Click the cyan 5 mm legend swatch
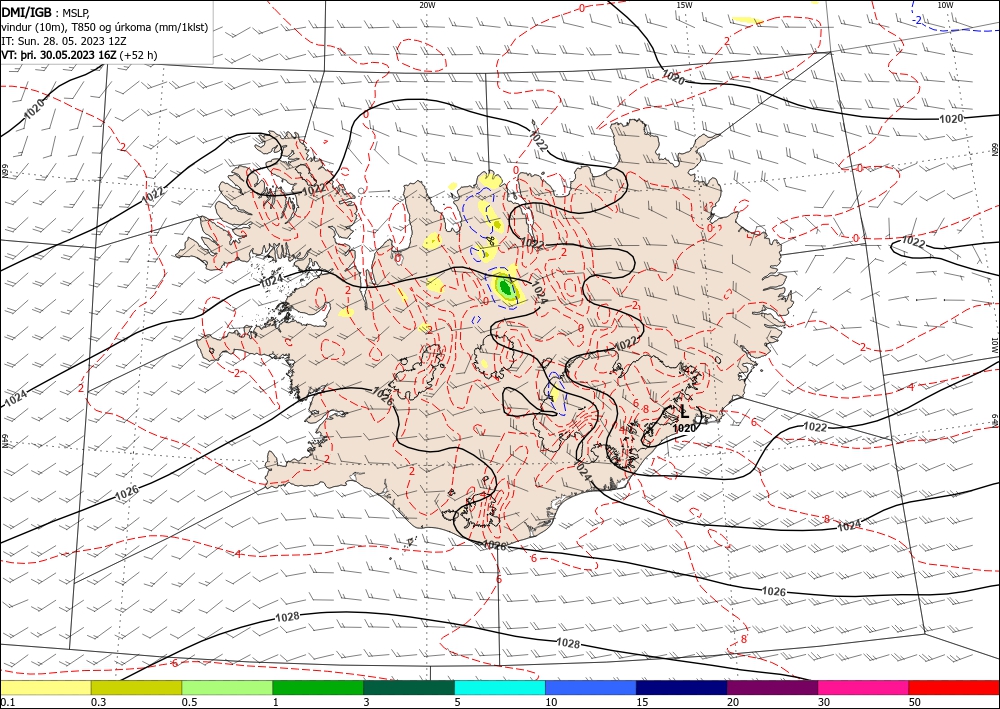This screenshot has height=709, width=1000. click(500, 687)
